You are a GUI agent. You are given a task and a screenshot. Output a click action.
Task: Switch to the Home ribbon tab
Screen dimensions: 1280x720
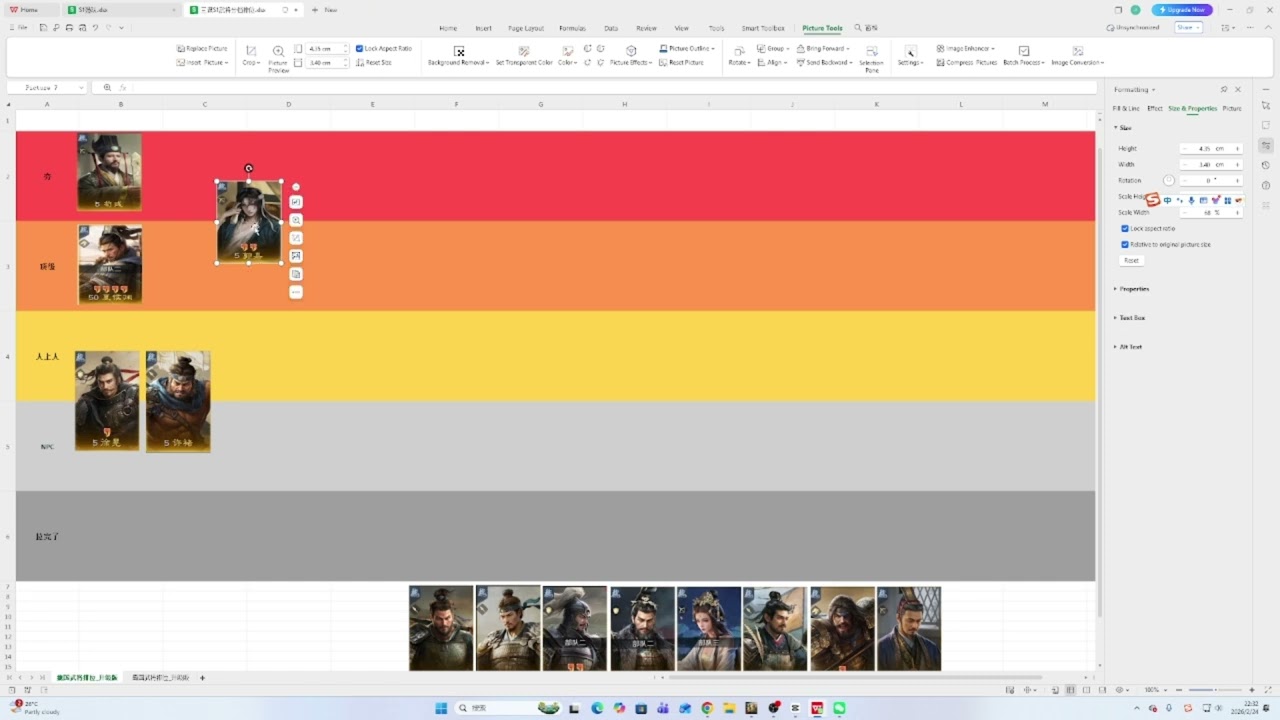coord(448,28)
